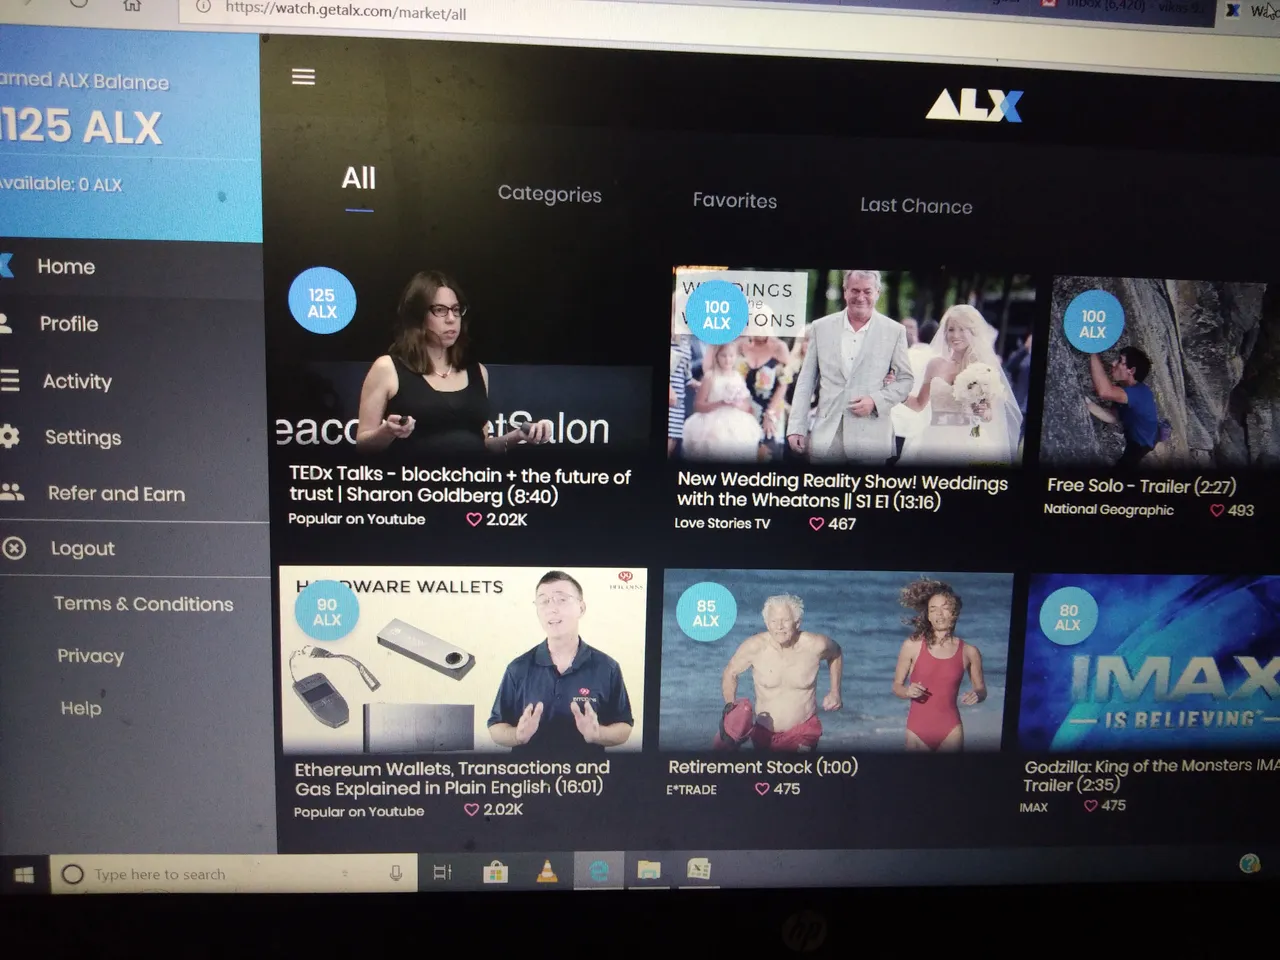Click Logout in sidebar

83,548
